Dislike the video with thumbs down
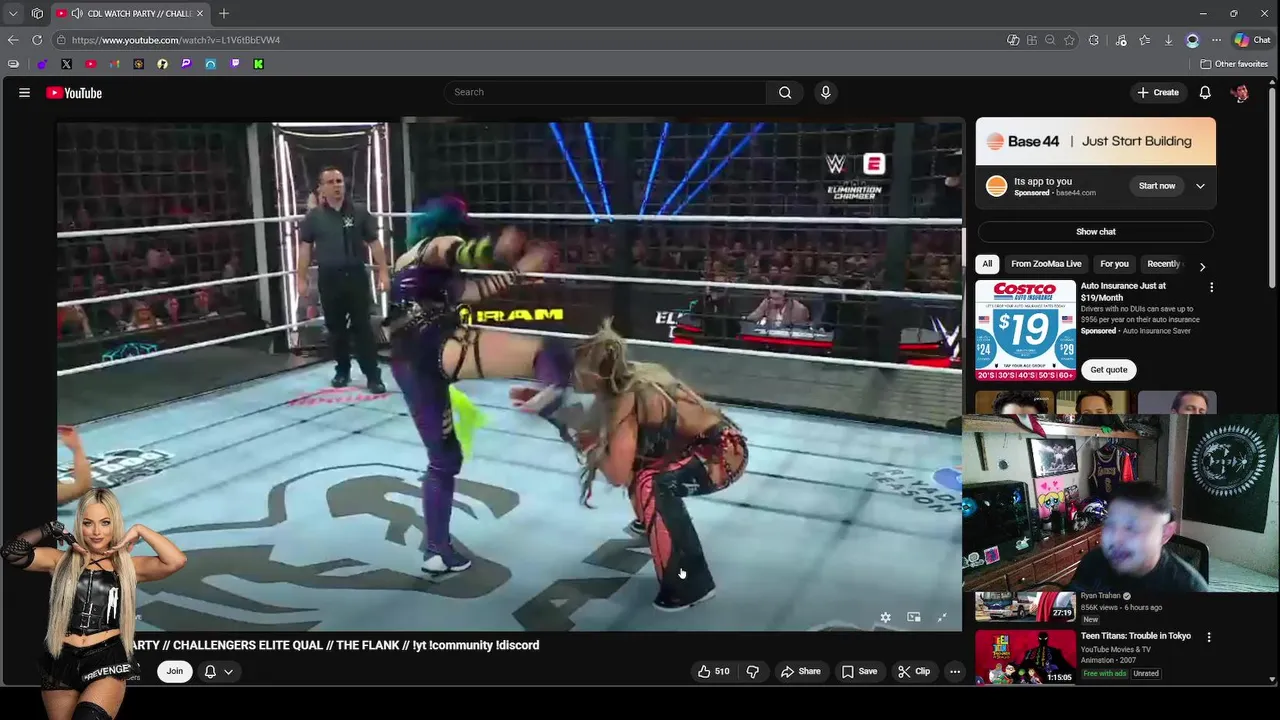Viewport: 1280px width, 720px height. [x=753, y=671]
